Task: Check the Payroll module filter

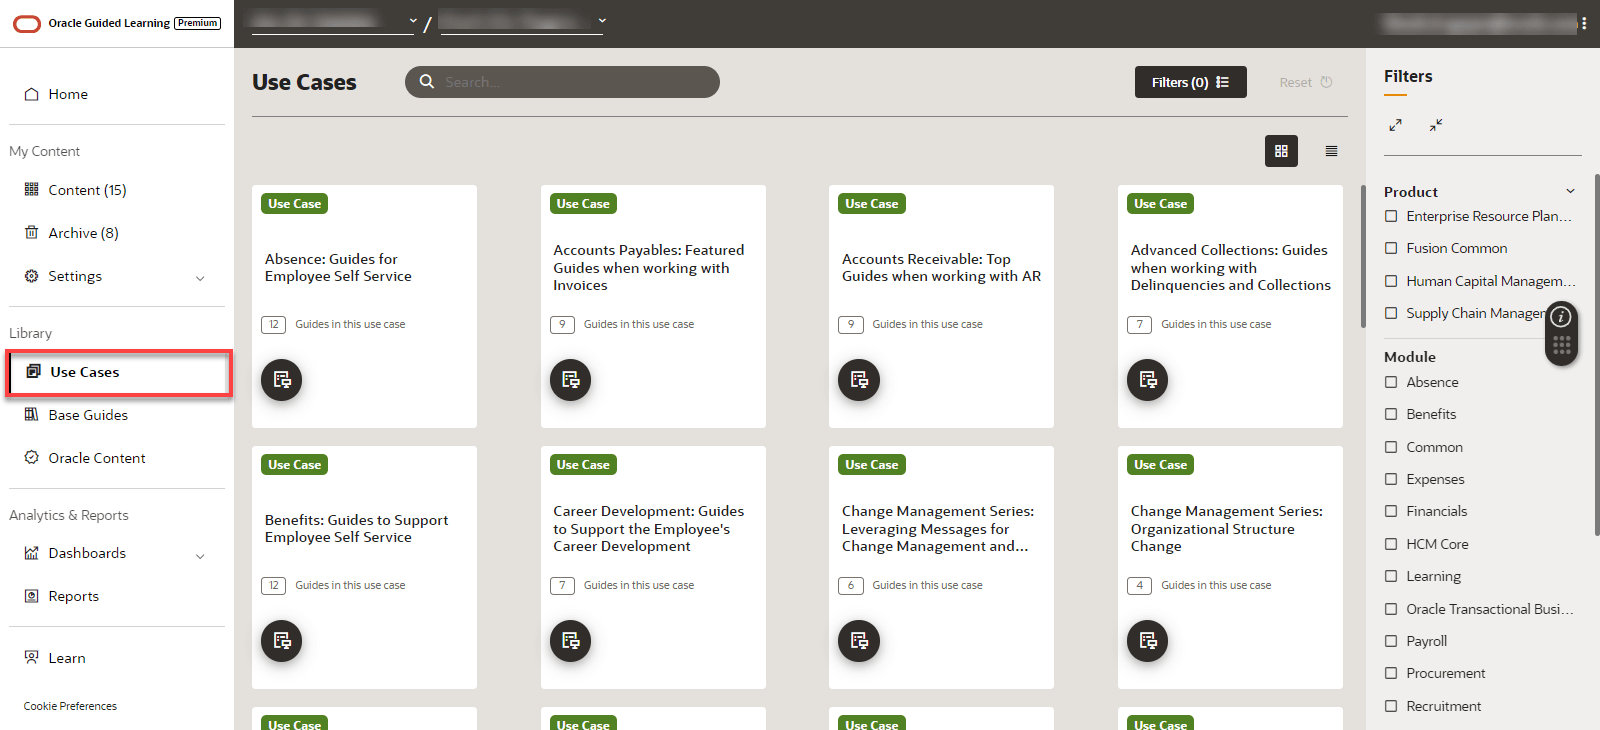Action: point(1391,641)
